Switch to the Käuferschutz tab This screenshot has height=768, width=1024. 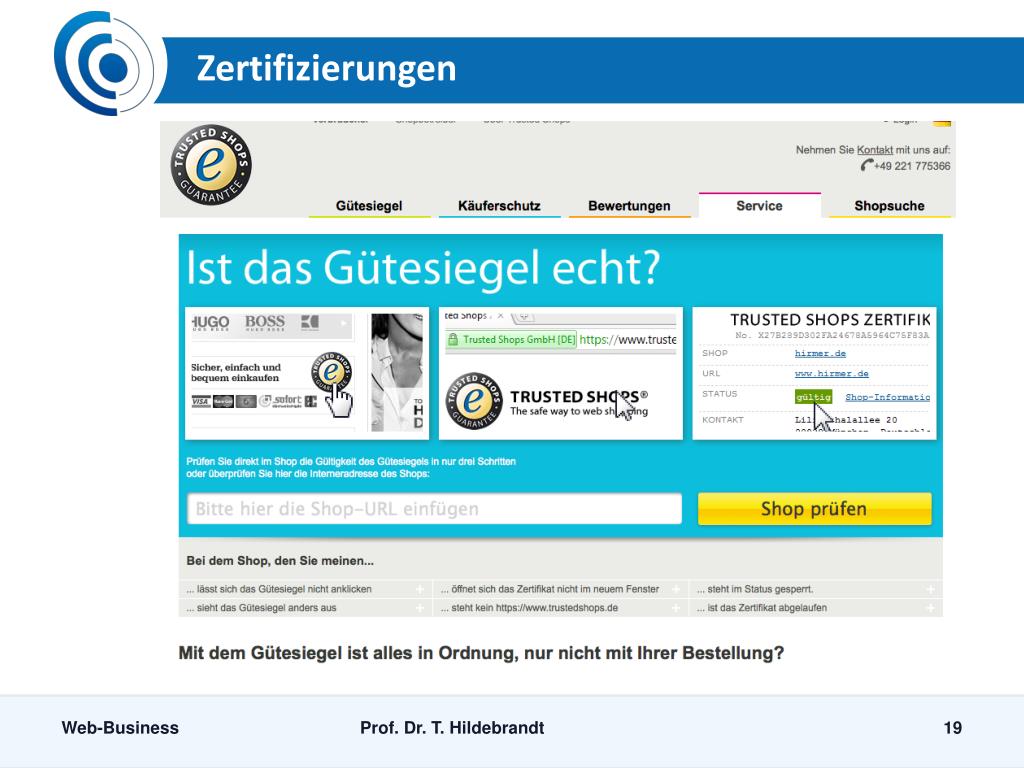tap(499, 206)
